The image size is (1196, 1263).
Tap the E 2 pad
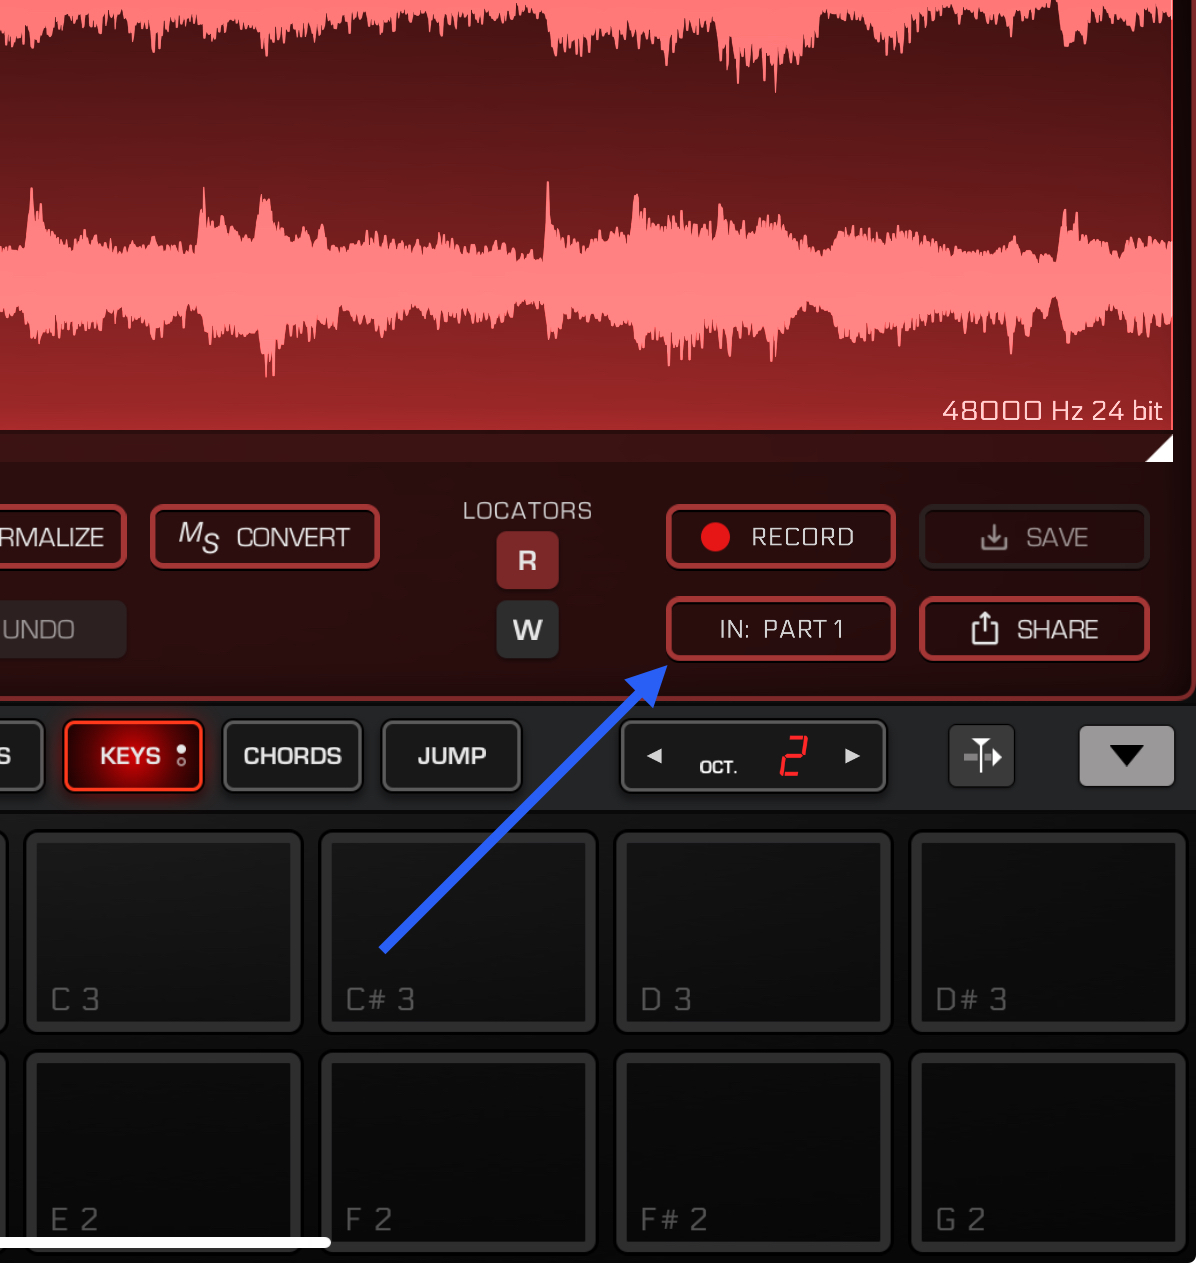[x=163, y=1151]
